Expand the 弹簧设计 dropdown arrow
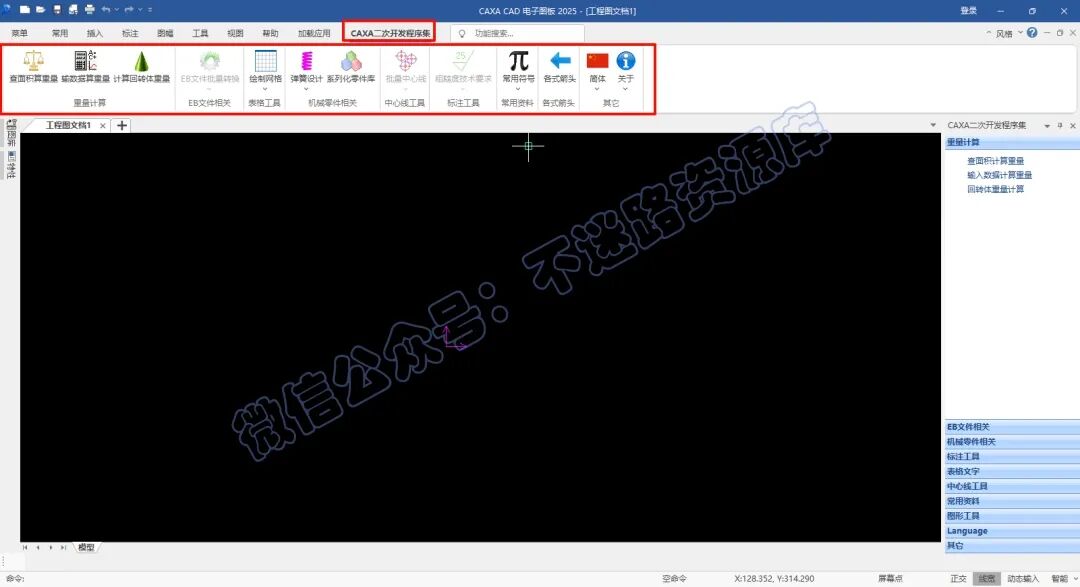The height and width of the screenshot is (587, 1080). pos(307,89)
